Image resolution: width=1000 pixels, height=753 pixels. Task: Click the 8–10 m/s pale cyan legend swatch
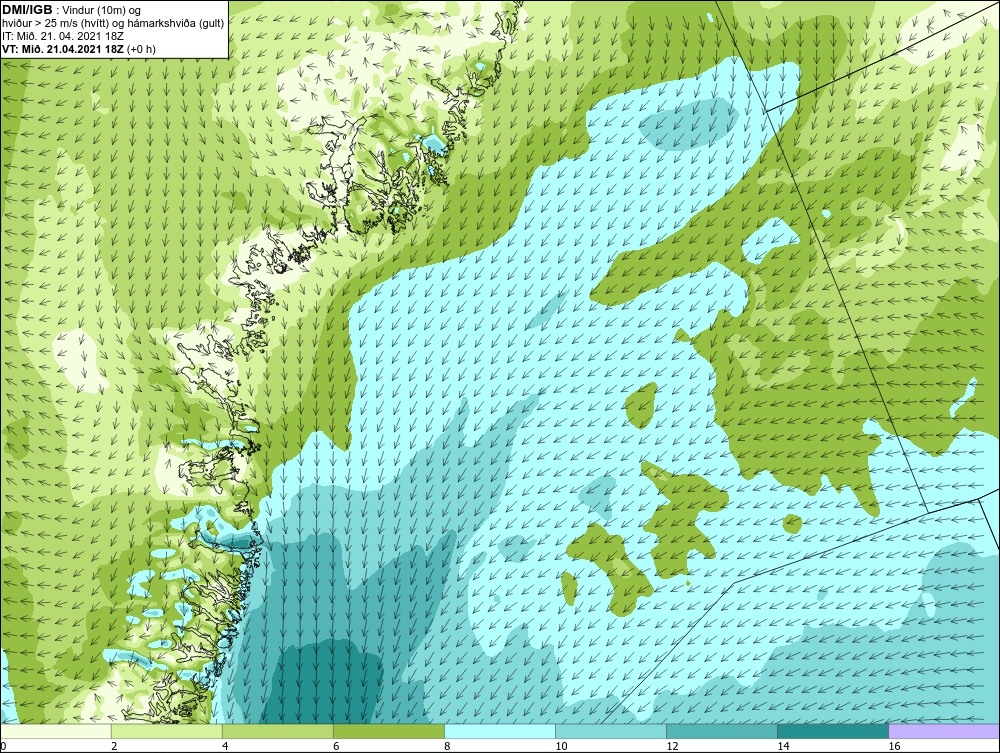pos(500,732)
